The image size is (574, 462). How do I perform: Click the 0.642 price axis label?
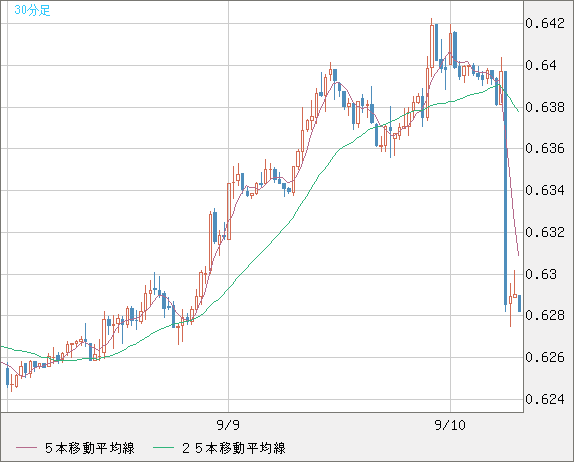[x=545, y=23]
